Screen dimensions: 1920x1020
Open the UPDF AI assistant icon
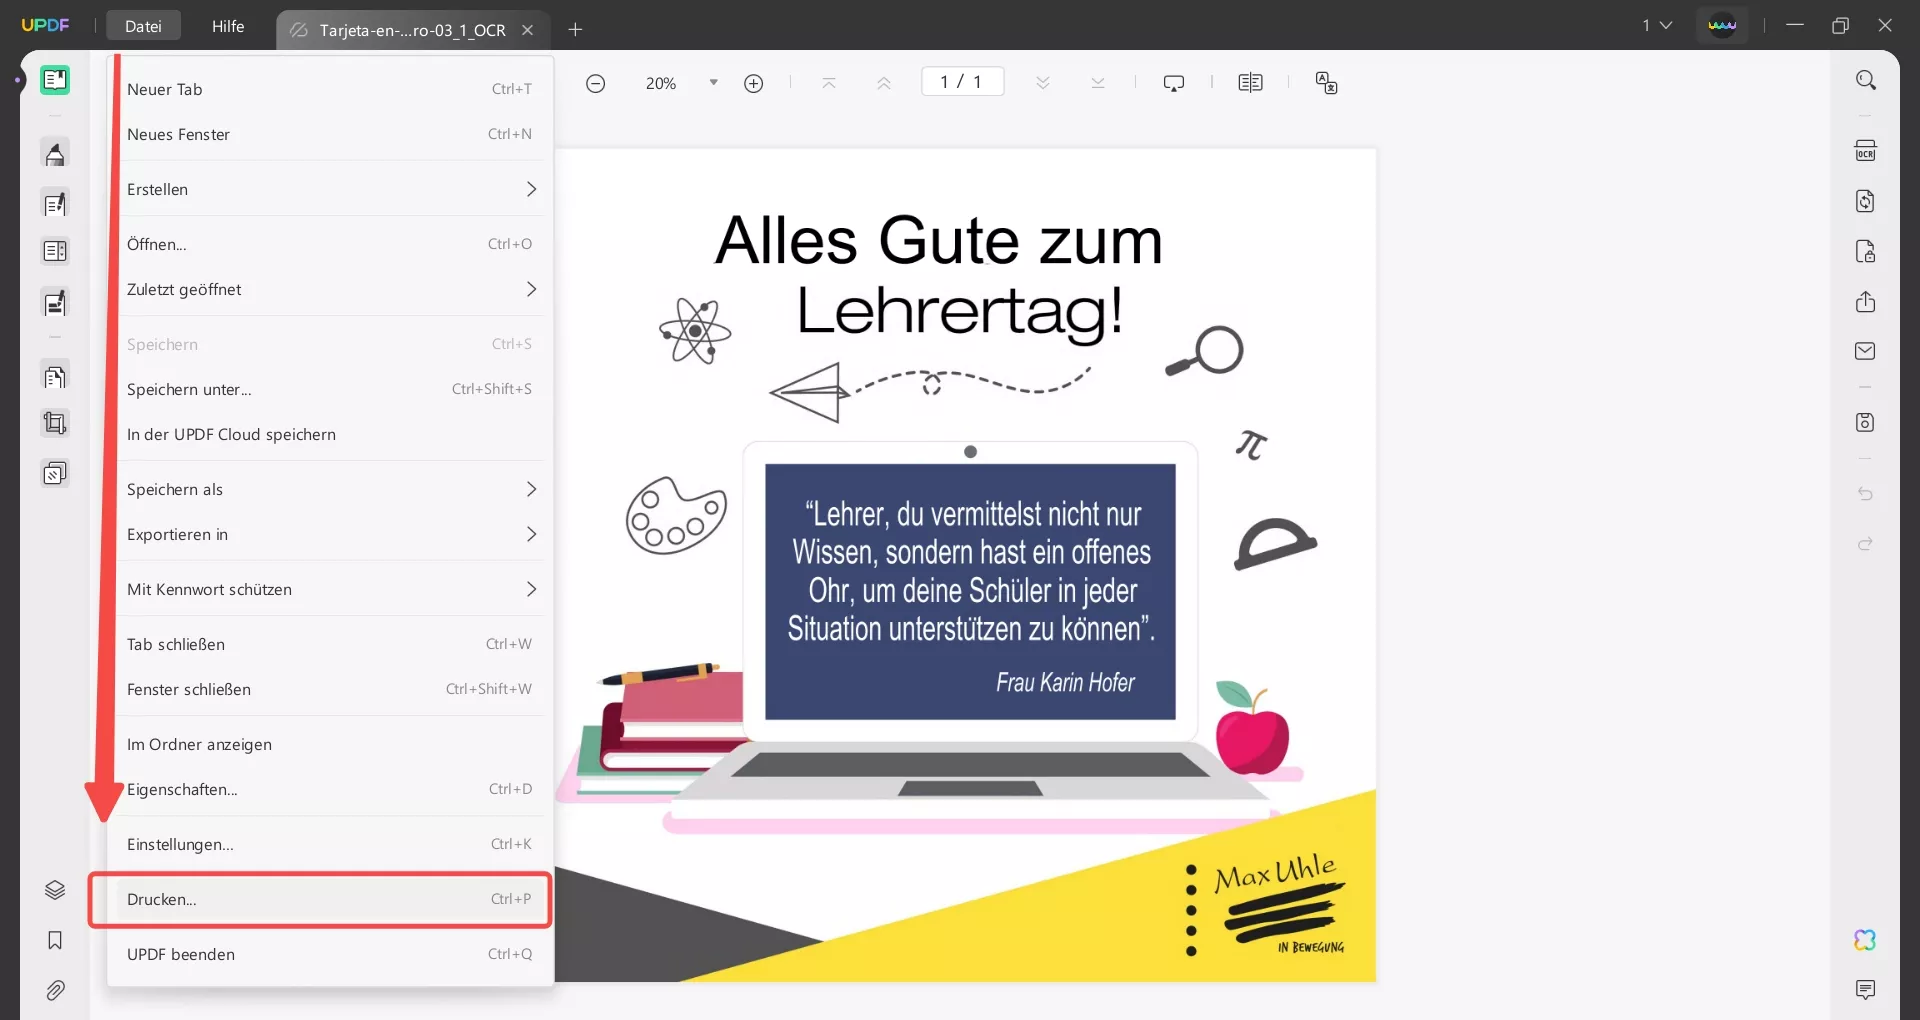(x=1866, y=940)
